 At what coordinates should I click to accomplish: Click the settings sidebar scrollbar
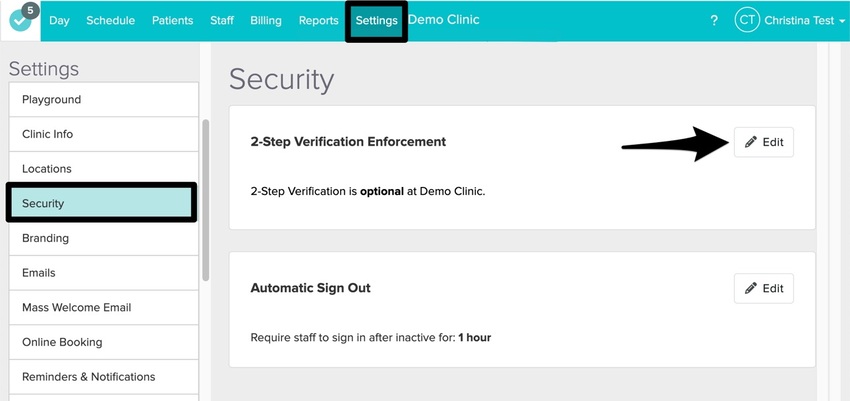click(206, 200)
